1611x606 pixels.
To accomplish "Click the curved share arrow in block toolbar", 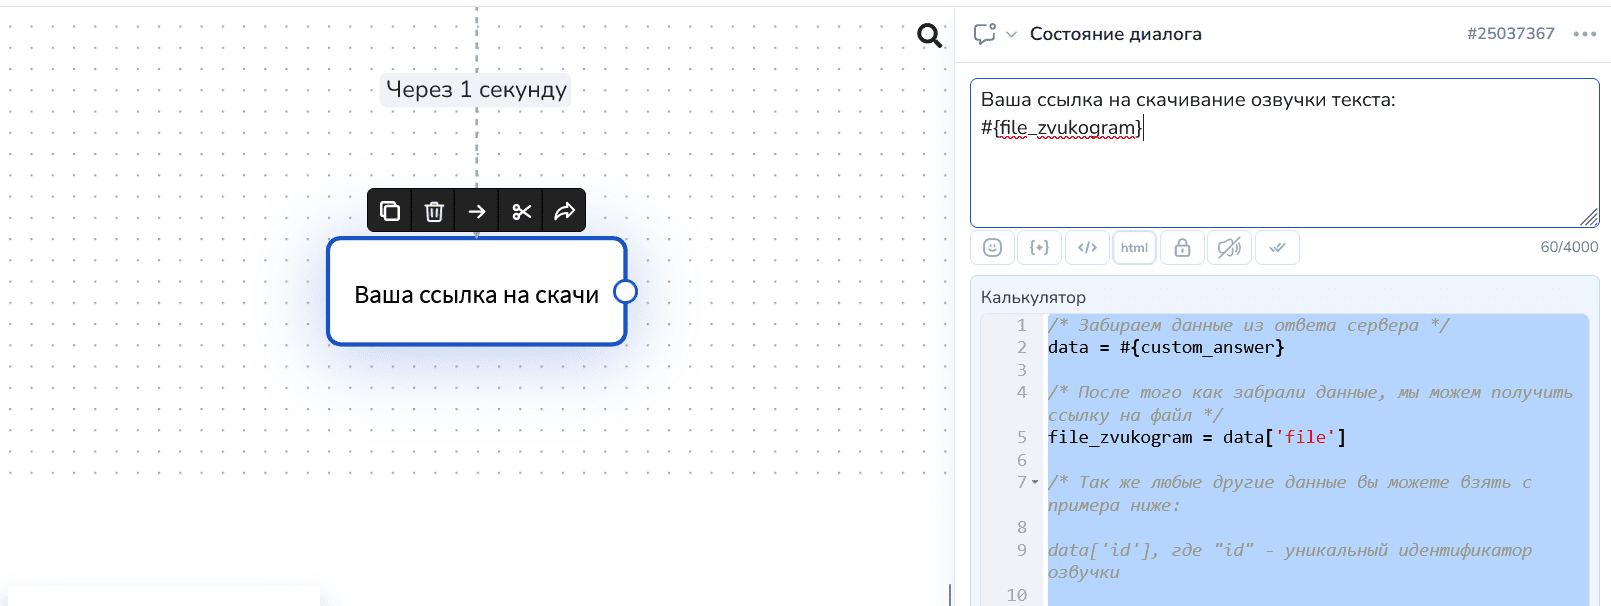I will coord(564,211).
